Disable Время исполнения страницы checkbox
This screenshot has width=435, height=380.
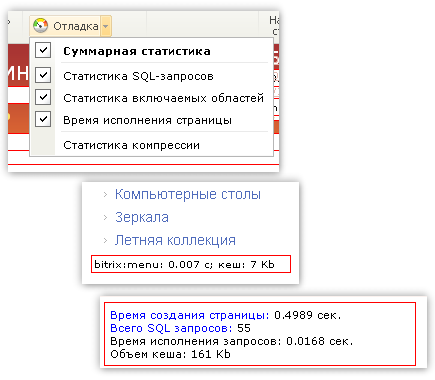pos(43,119)
